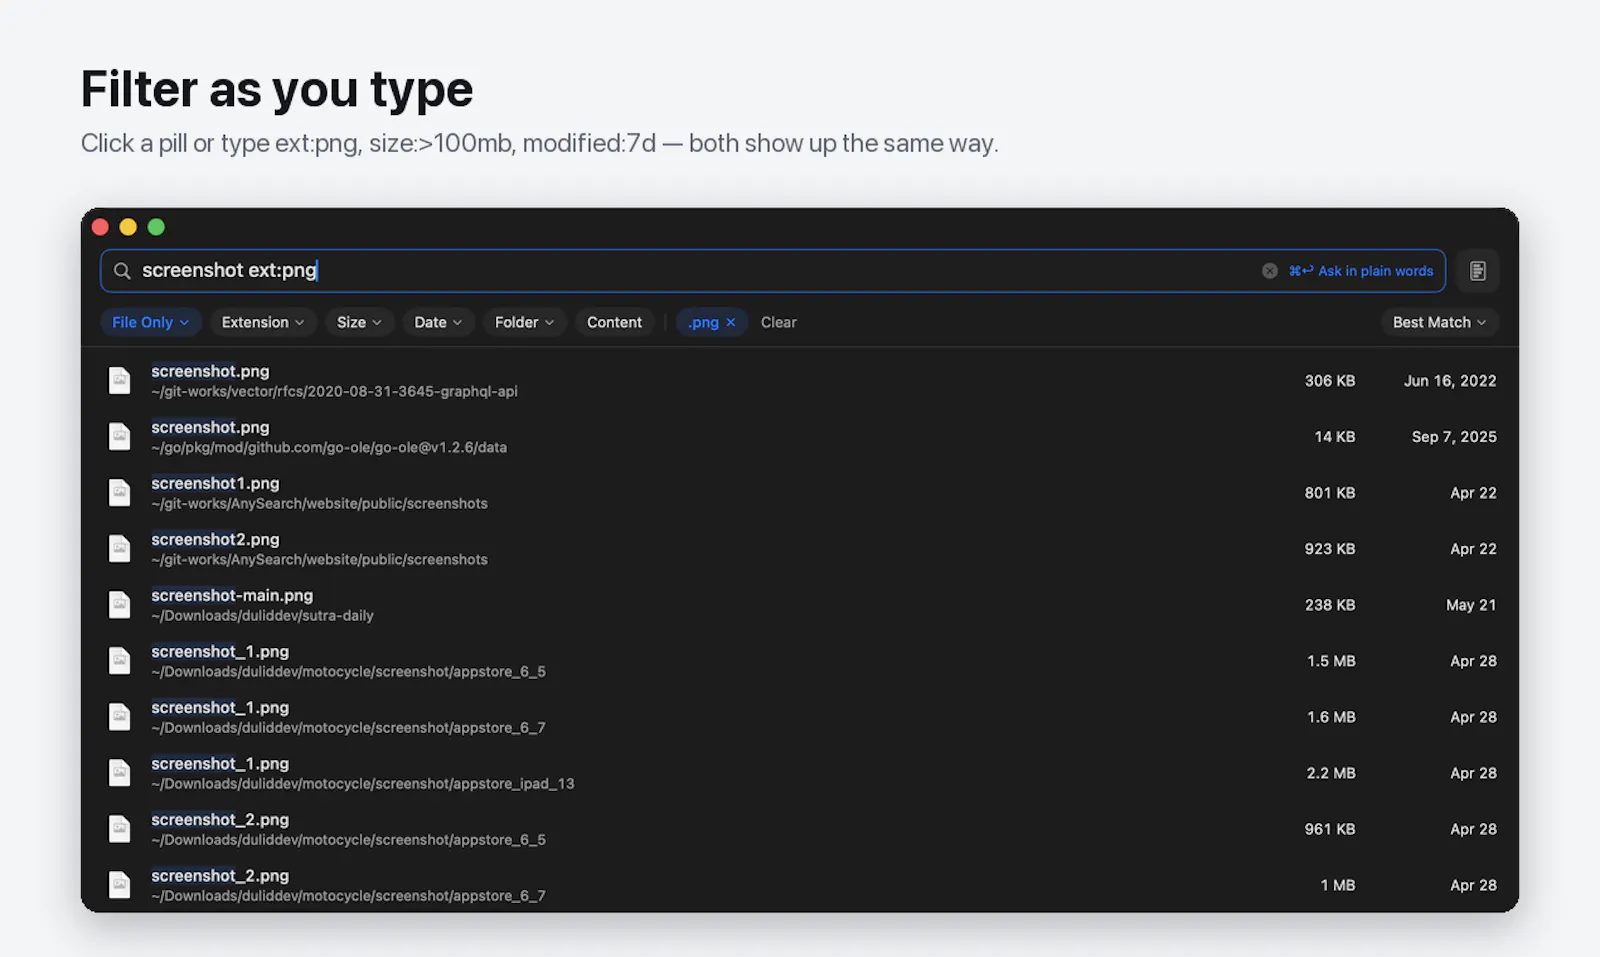Viewport: 1600px width, 957px height.
Task: Click the file name screenshot1.png
Action: click(x=215, y=483)
